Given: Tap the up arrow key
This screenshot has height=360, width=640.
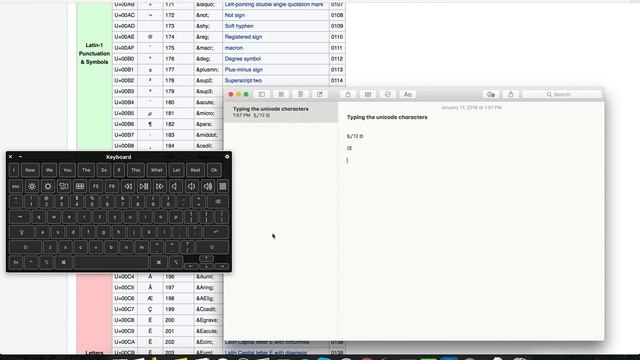Looking at the screenshot, I should [206, 259].
